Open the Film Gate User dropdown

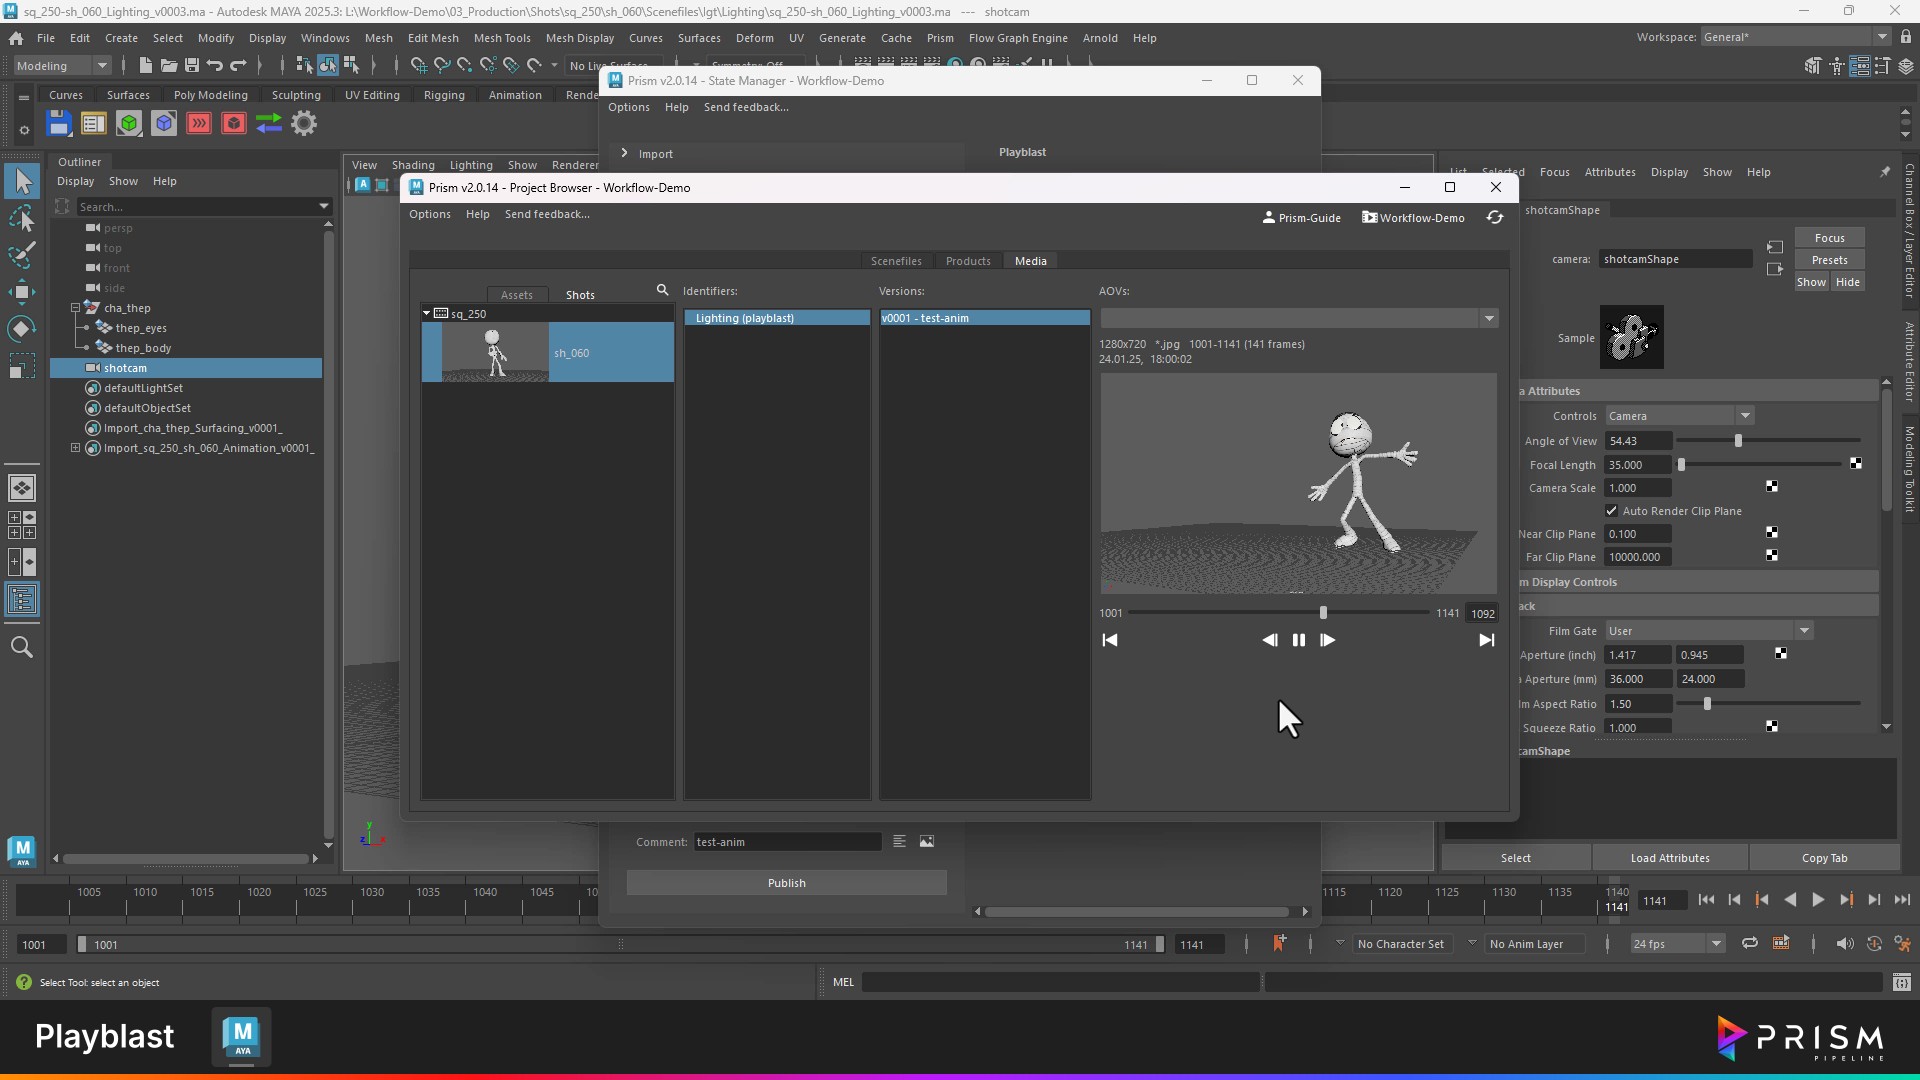click(1804, 631)
